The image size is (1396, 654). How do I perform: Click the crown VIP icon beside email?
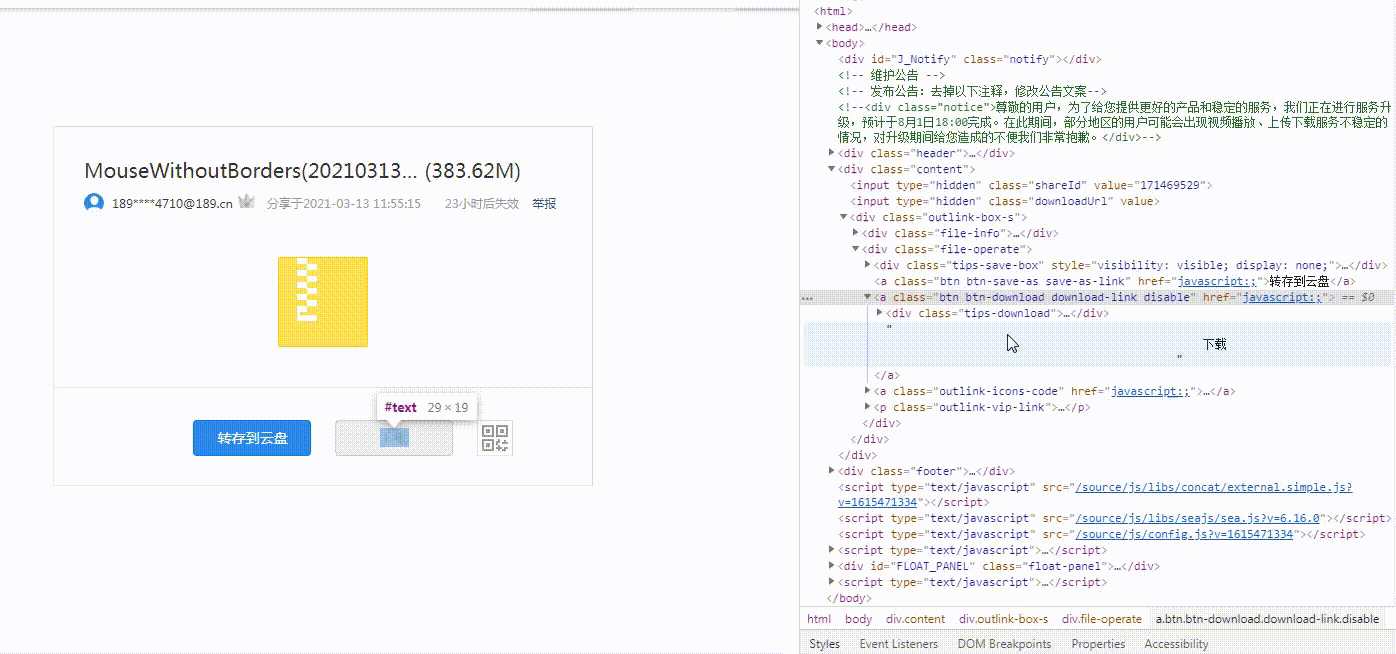[246, 203]
